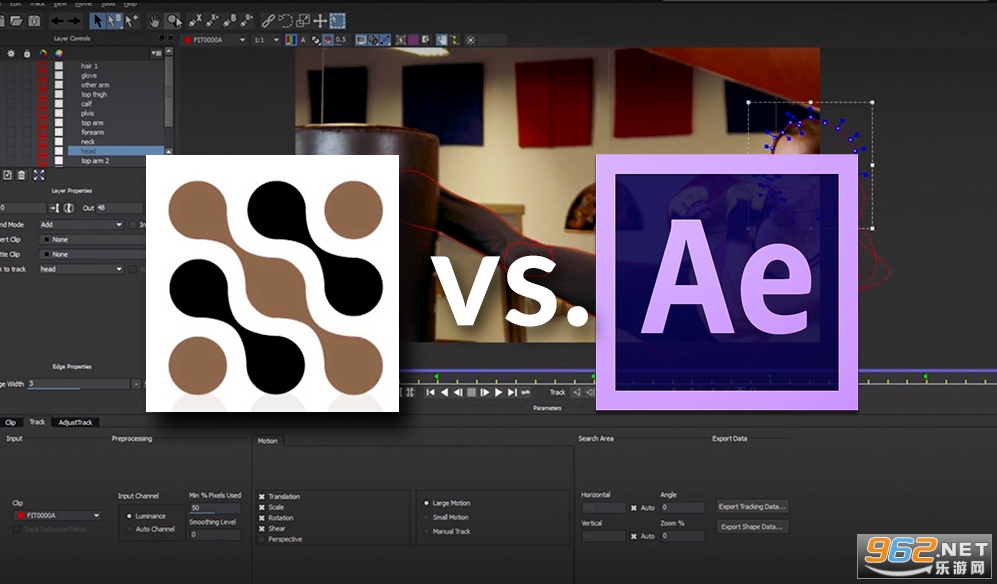
Task: Click the open project folder icon
Action: point(17,21)
